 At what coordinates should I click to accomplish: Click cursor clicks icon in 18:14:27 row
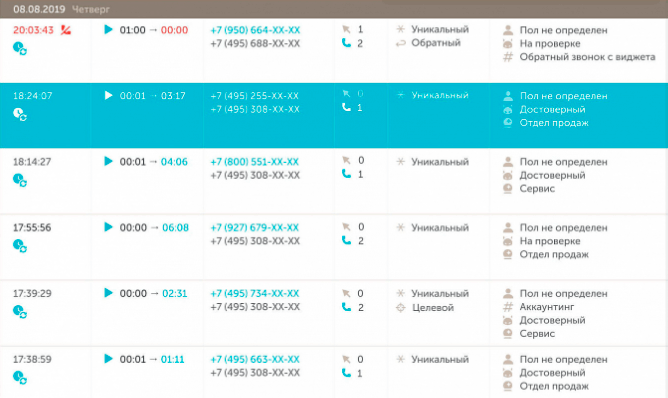tap(346, 160)
